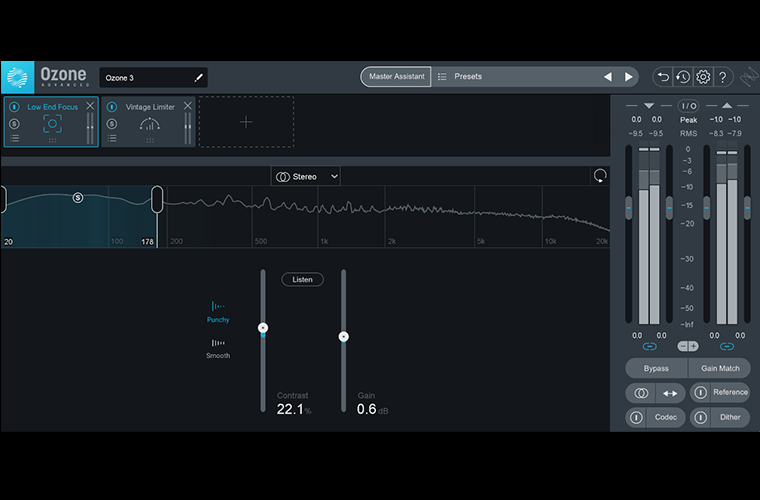
Task: Open the settings gear
Action: click(703, 77)
